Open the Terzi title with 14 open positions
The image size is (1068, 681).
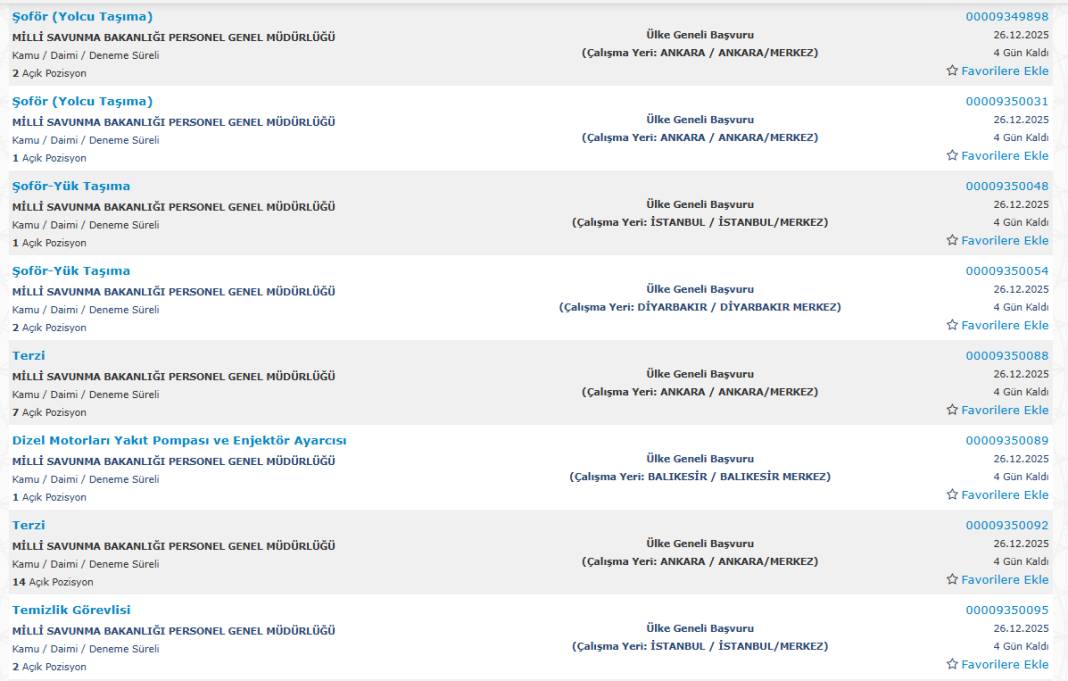pos(28,525)
